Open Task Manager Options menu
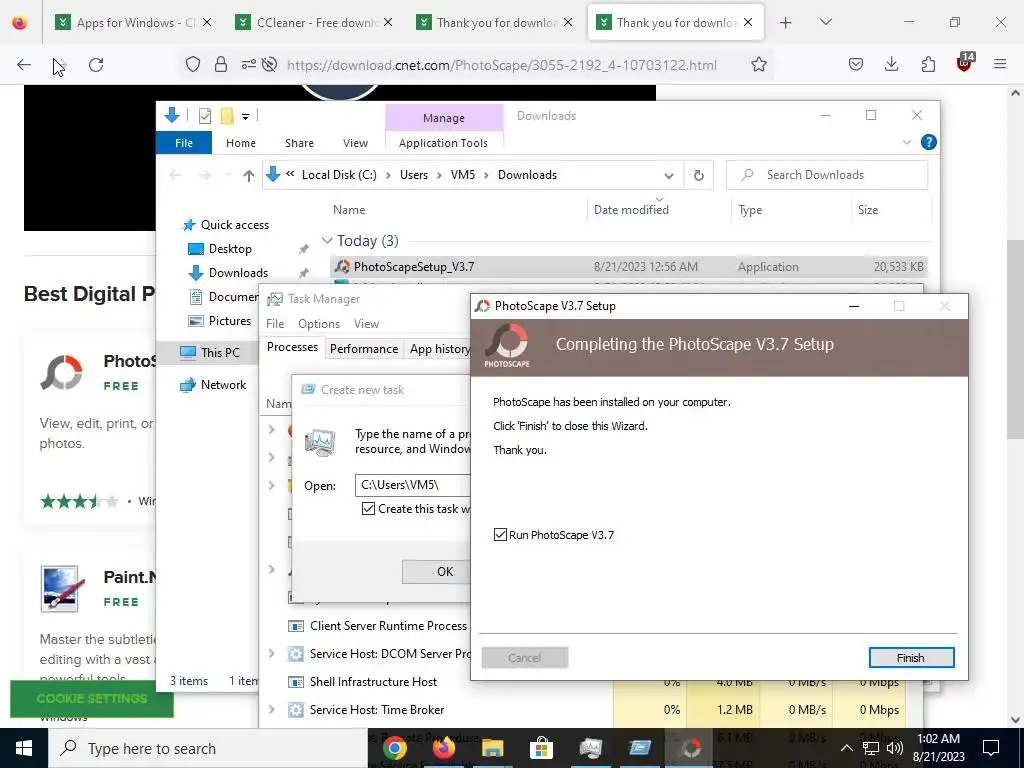Viewport: 1024px width, 768px height. (319, 324)
